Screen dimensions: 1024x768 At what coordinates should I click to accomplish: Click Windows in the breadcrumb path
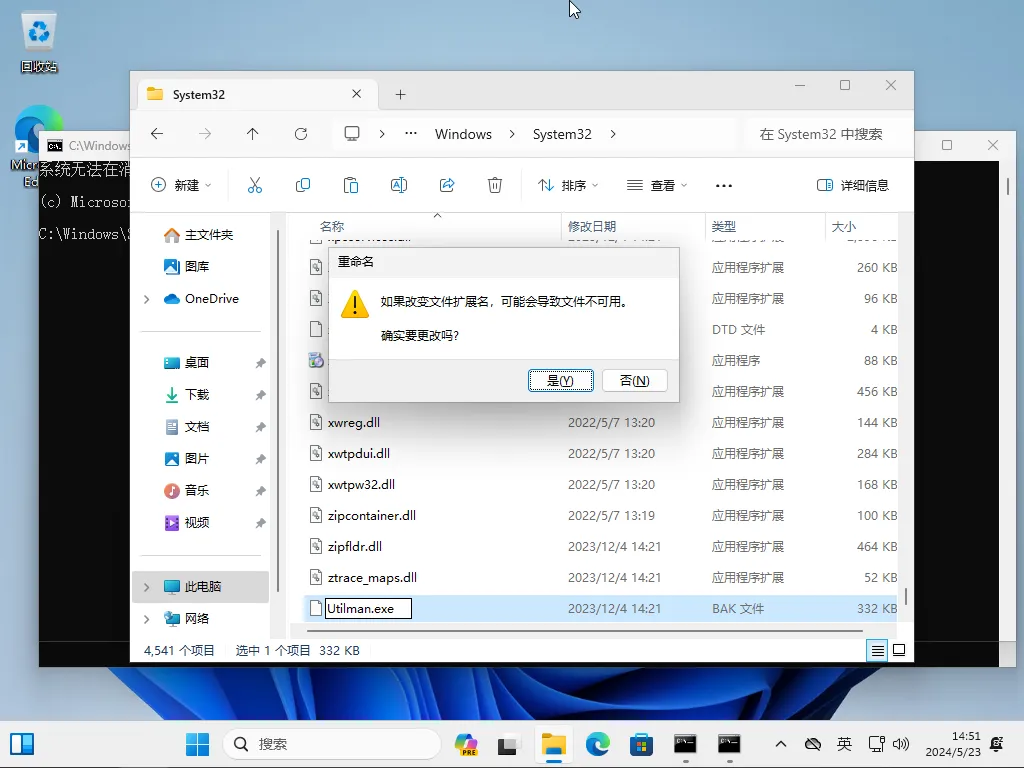point(463,134)
